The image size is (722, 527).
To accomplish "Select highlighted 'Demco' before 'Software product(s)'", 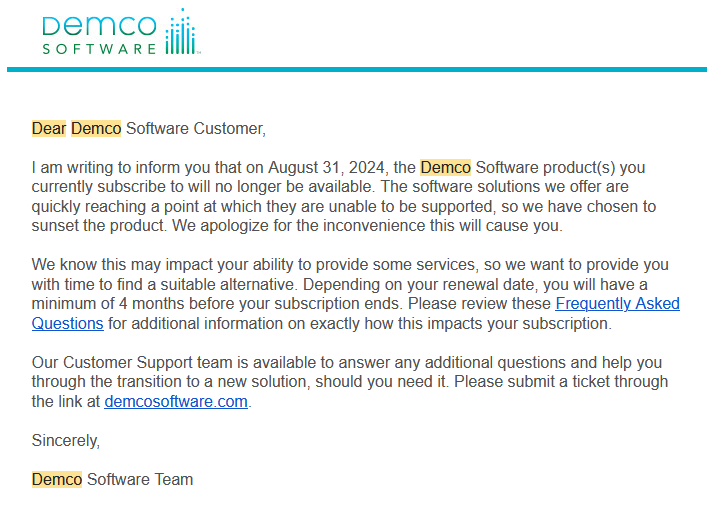I will [x=445, y=168].
